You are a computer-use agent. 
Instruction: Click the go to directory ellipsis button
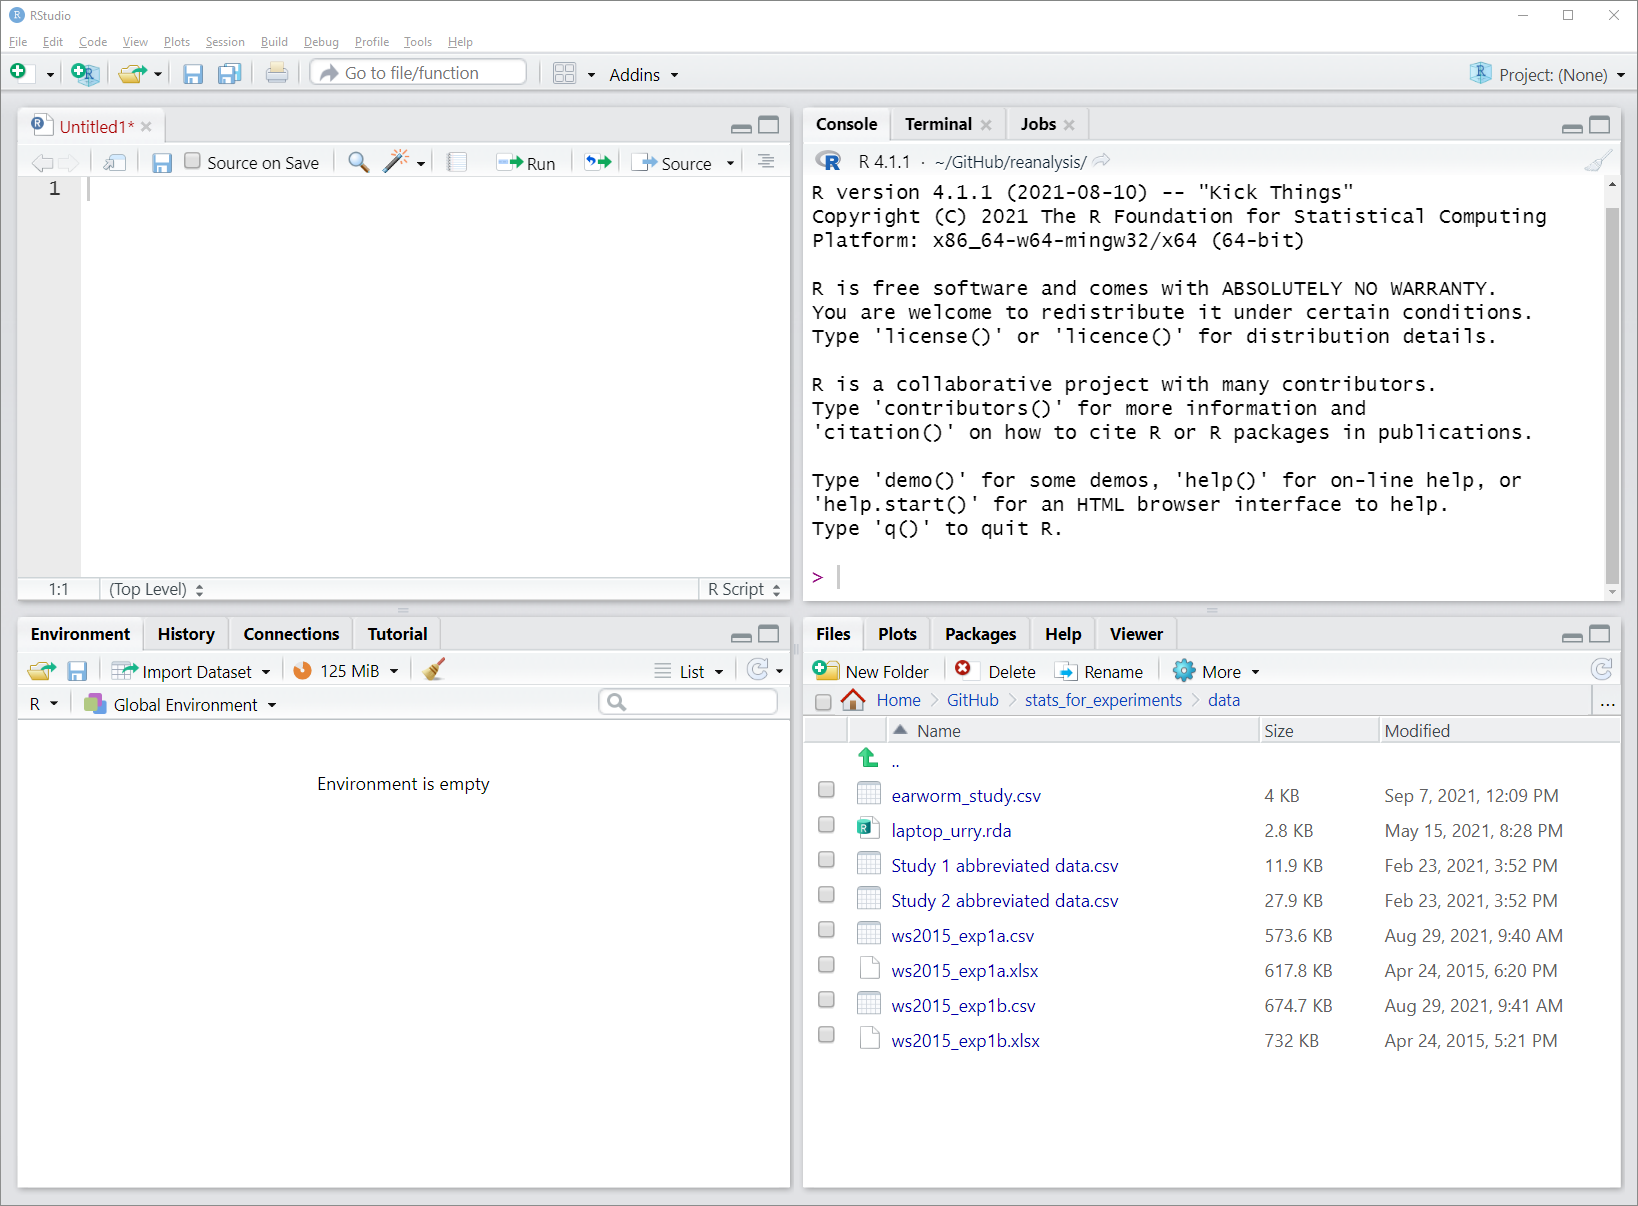click(x=1607, y=702)
